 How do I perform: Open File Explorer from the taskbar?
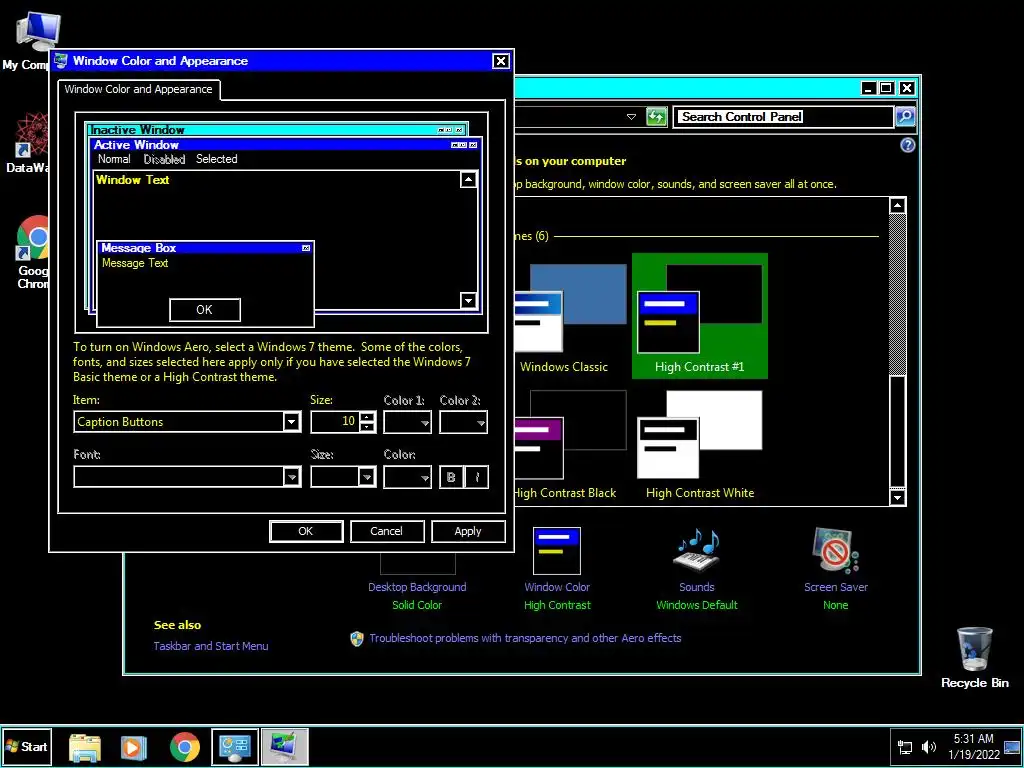85,747
